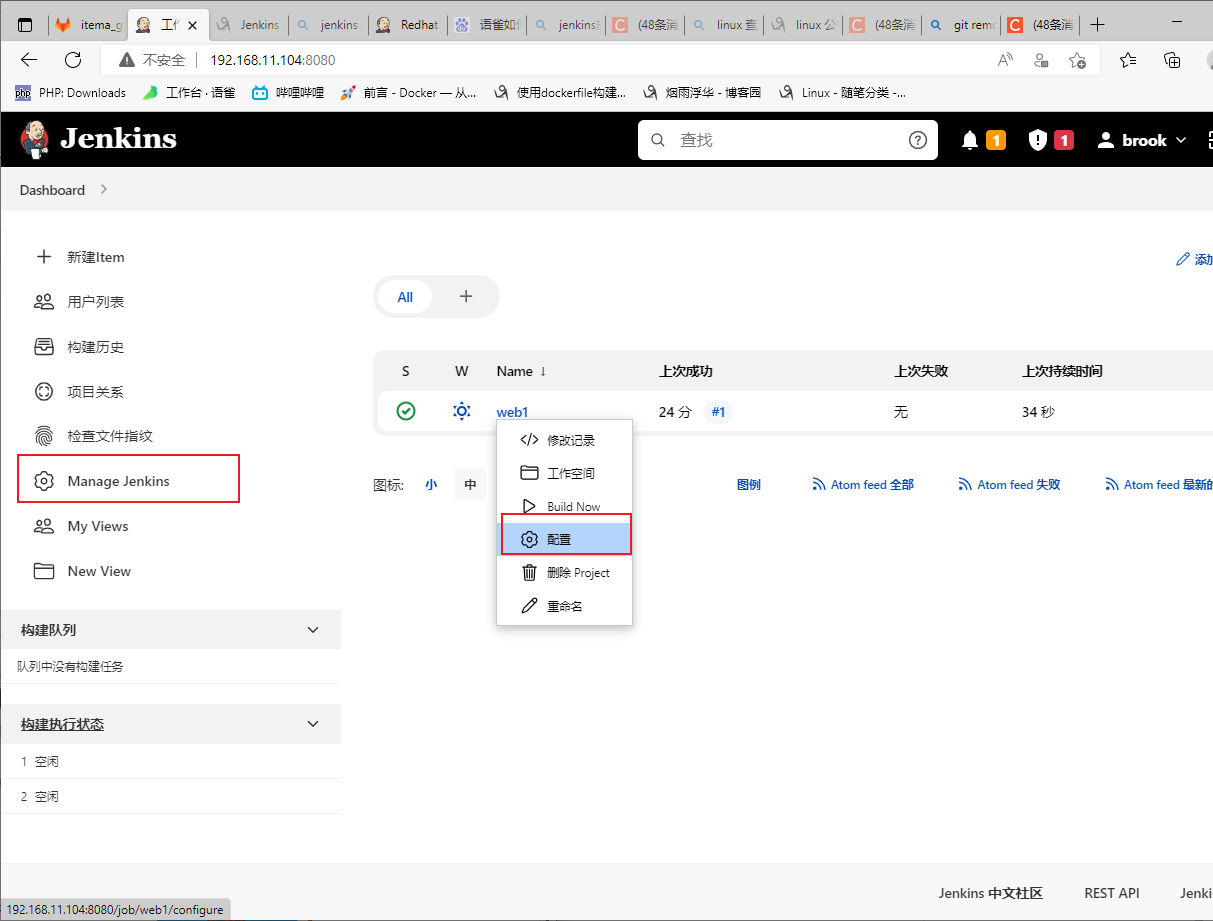This screenshot has width=1213, height=921.
Task: Open Atom feed 全部 link
Action: 863,484
